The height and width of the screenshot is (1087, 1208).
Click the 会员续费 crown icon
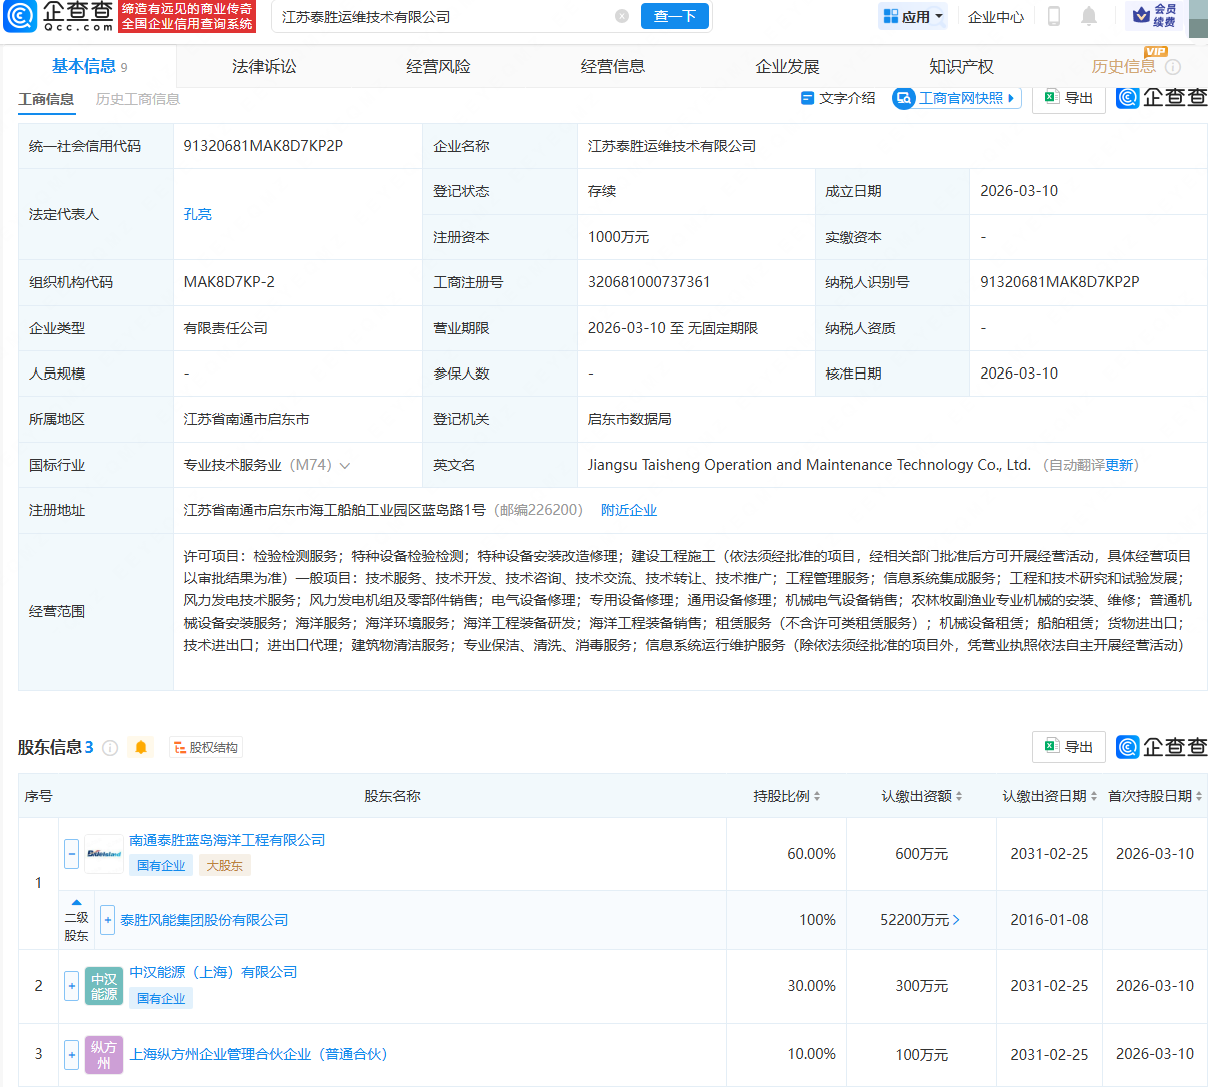click(1143, 17)
